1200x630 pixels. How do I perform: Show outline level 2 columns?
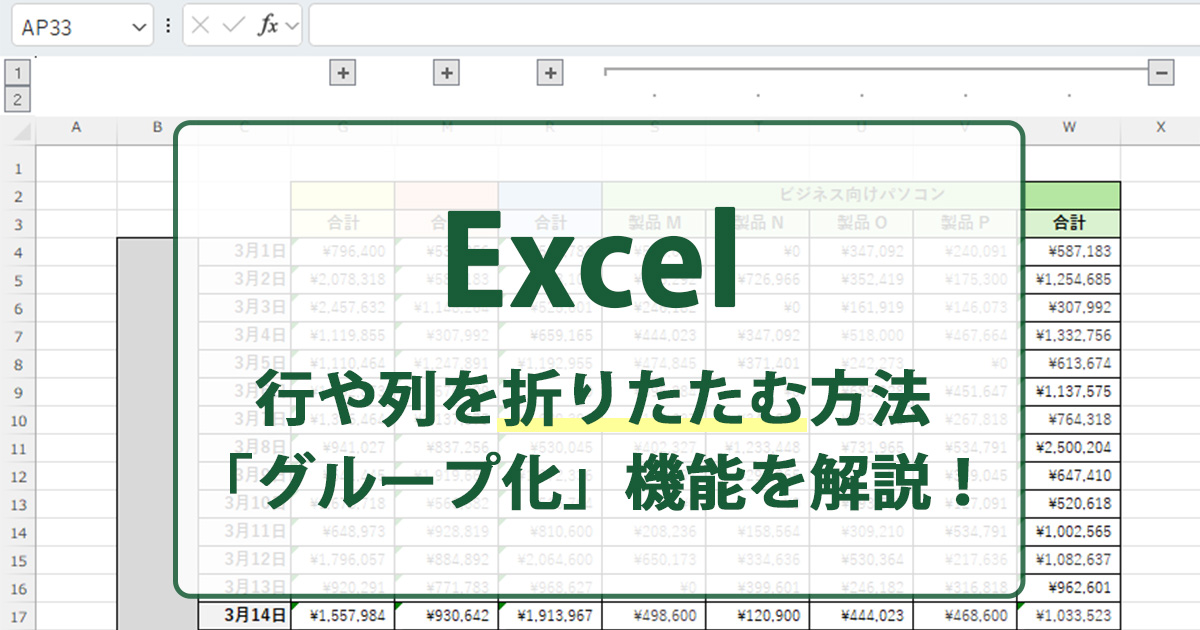pos(18,99)
